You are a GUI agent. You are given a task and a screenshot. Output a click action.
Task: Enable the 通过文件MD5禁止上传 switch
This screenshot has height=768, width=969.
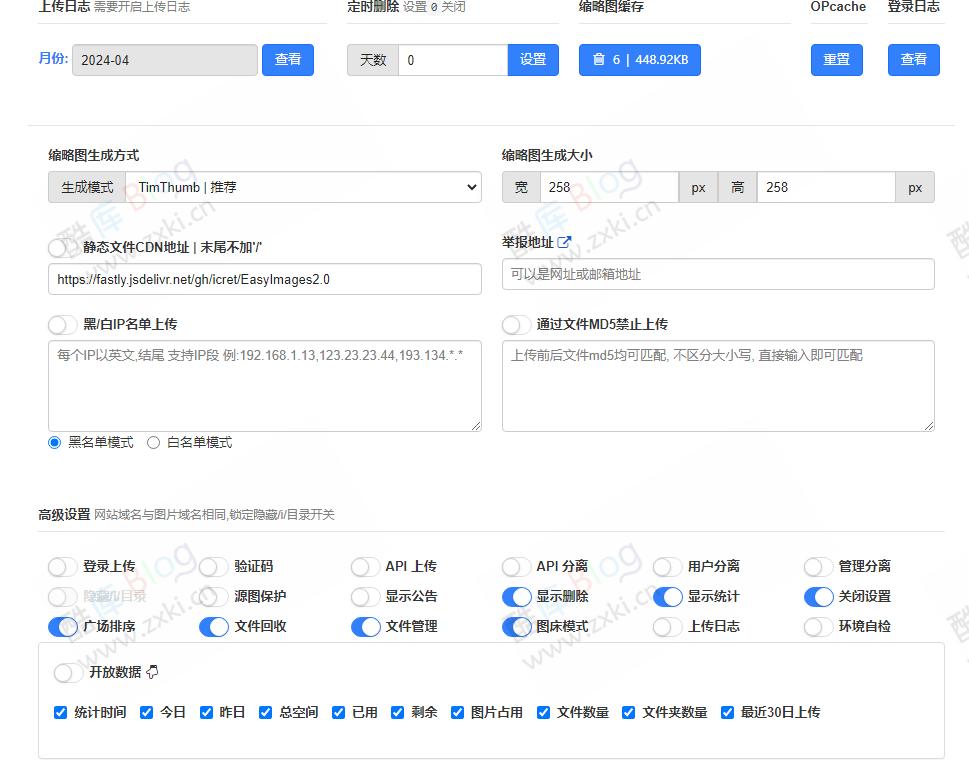point(517,324)
